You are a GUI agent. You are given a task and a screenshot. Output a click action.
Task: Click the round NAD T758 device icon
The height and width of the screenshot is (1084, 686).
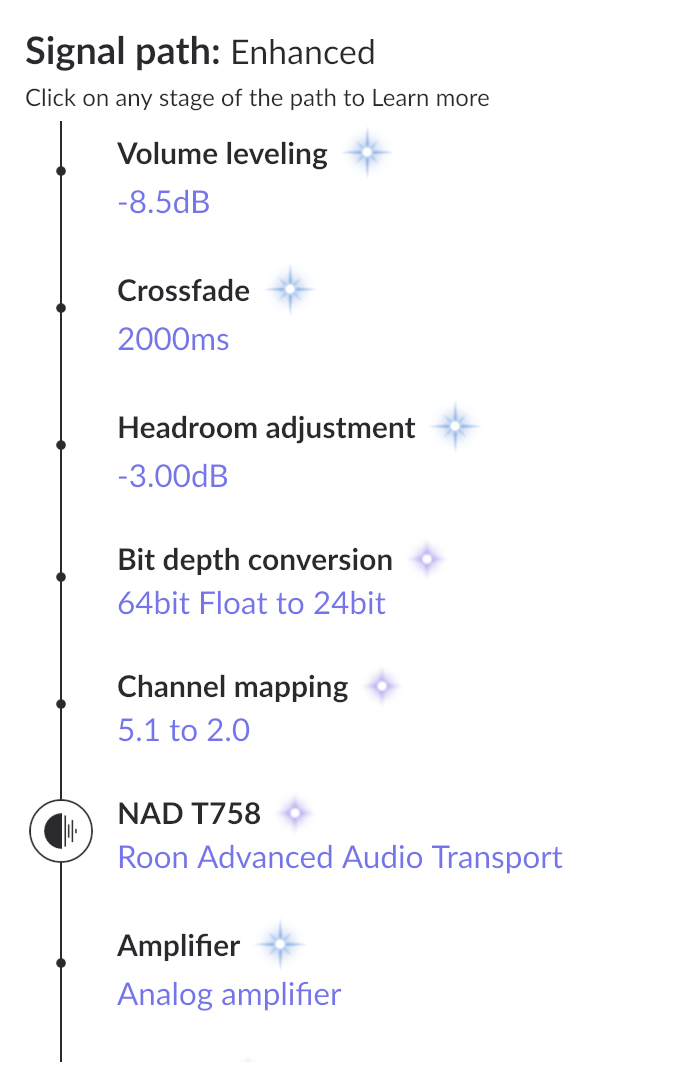pos(61,831)
